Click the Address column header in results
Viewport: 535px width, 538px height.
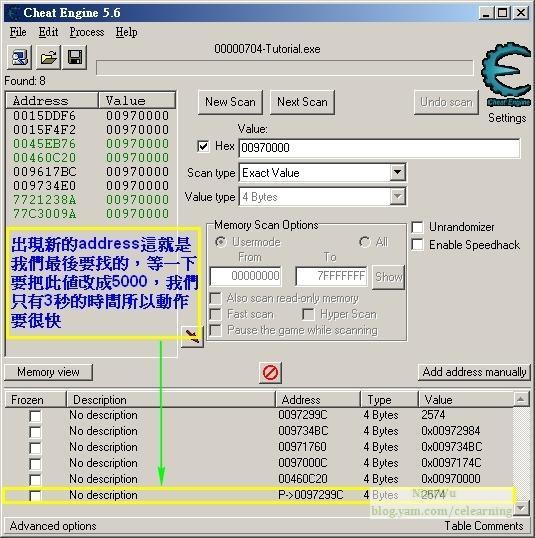coord(52,101)
